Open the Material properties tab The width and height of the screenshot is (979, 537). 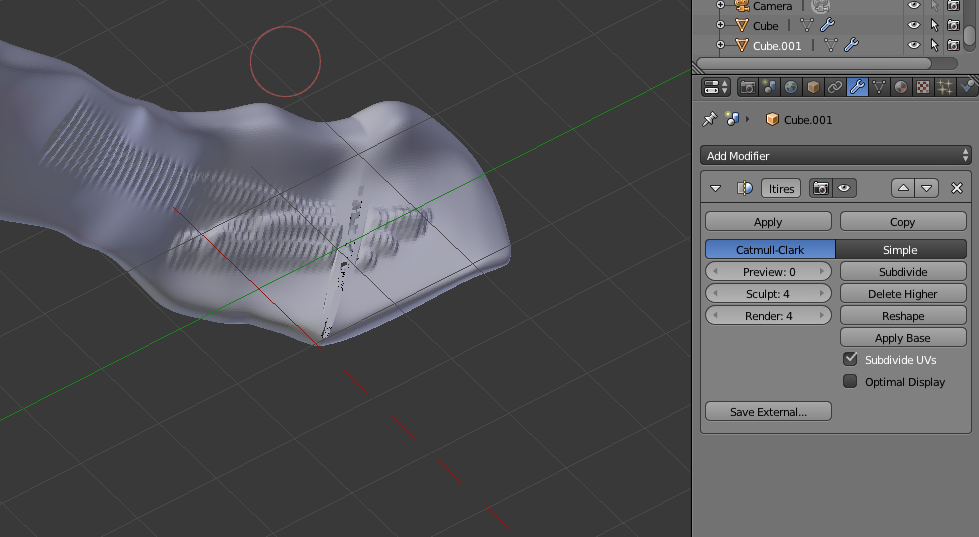click(x=901, y=87)
